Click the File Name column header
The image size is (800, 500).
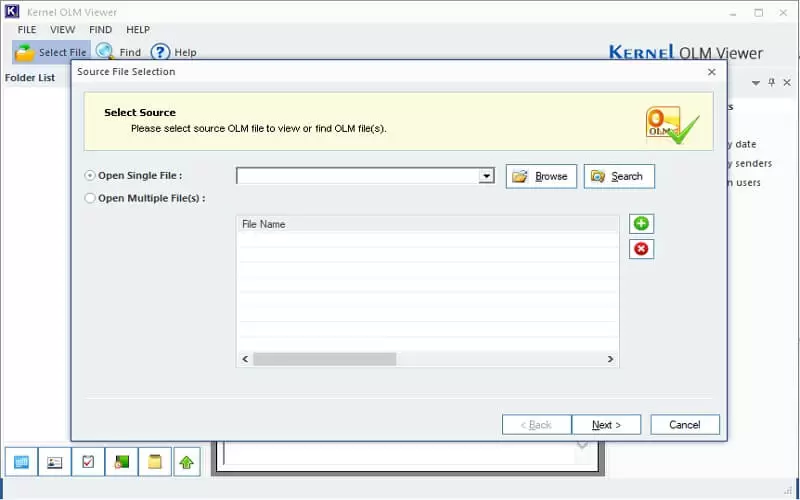tap(428, 224)
